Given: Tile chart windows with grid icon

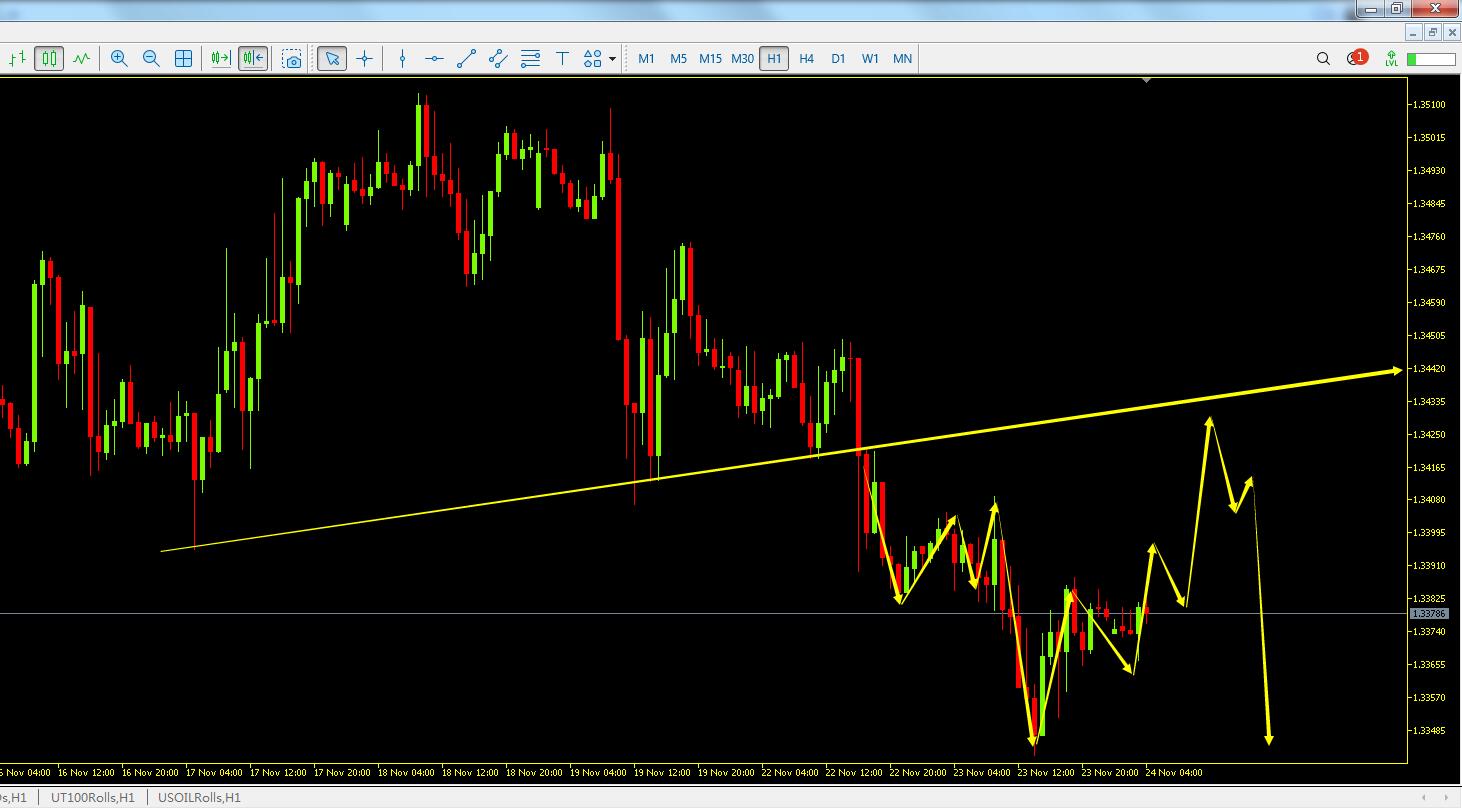Looking at the screenshot, I should coord(183,59).
